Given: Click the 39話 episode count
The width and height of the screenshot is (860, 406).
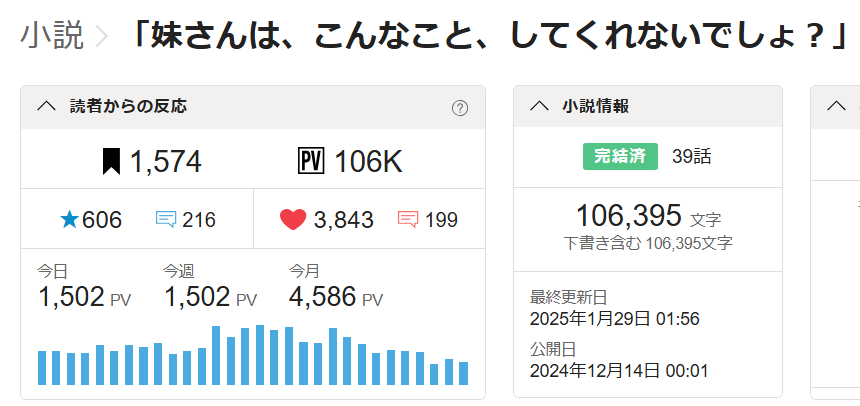Looking at the screenshot, I should pyautogui.click(x=692, y=156).
